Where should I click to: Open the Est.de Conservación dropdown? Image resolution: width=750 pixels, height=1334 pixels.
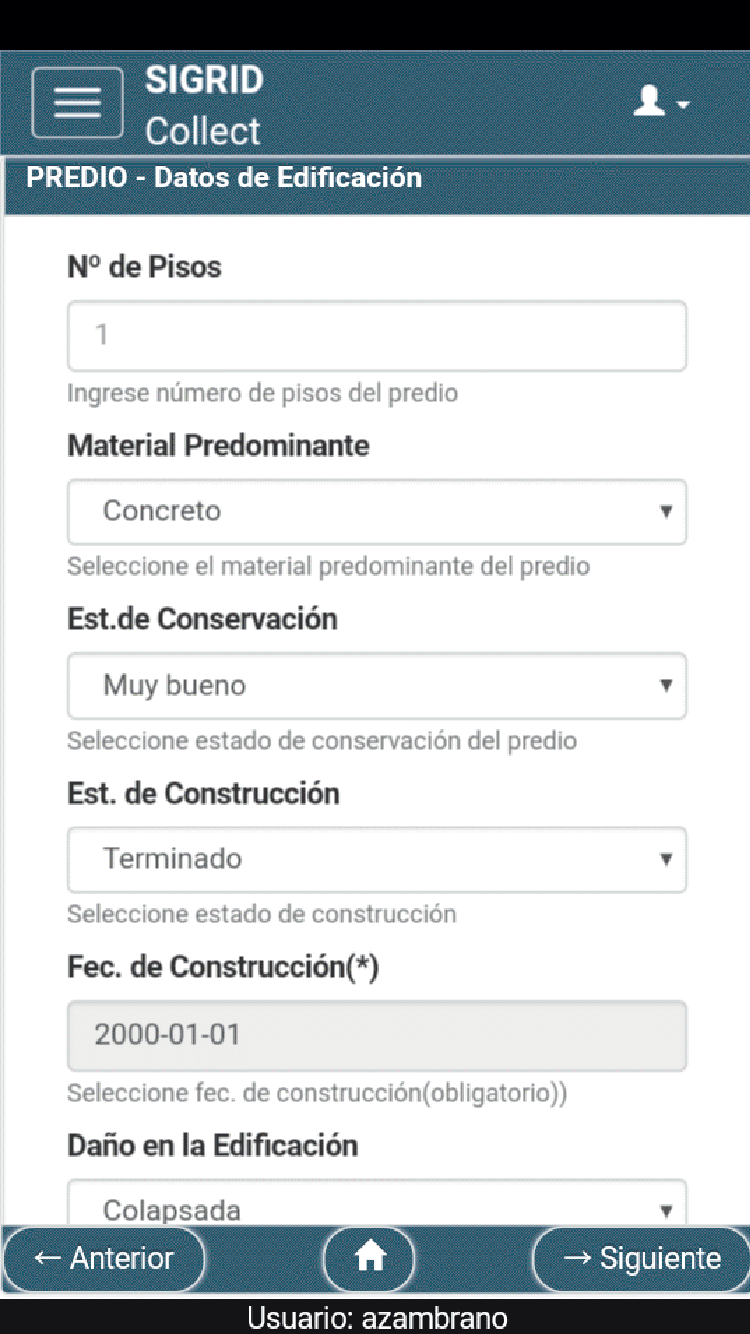[376, 686]
